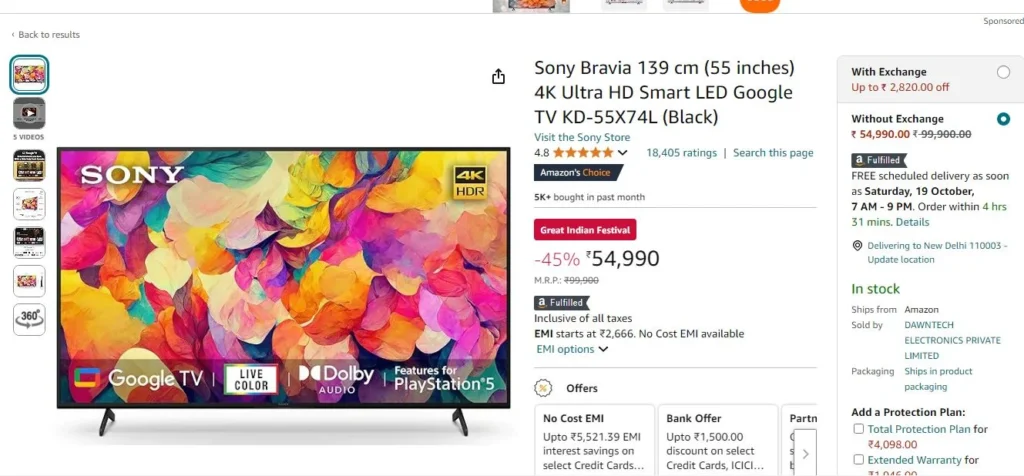
Task: Click the Great Indian Festival badge
Action: [585, 230]
